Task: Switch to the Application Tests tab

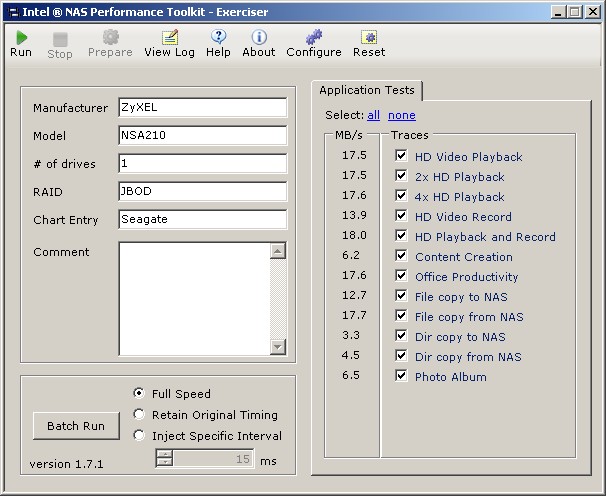Action: click(x=368, y=90)
